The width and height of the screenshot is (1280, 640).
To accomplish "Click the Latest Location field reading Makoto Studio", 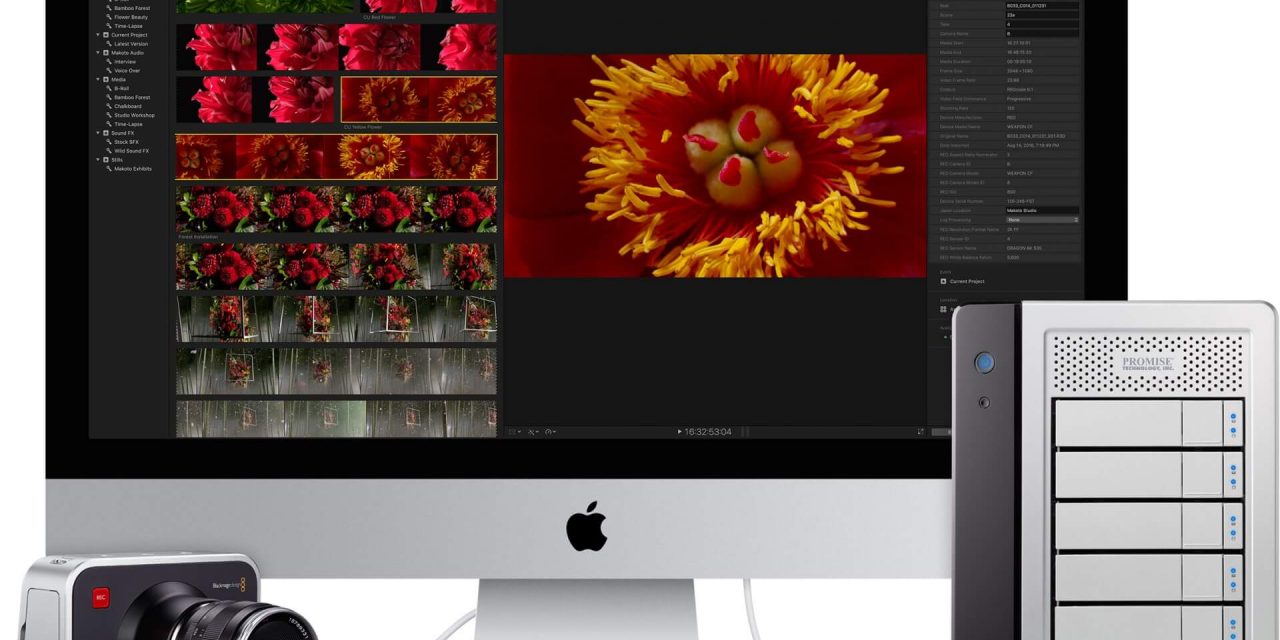I will click(x=1041, y=210).
